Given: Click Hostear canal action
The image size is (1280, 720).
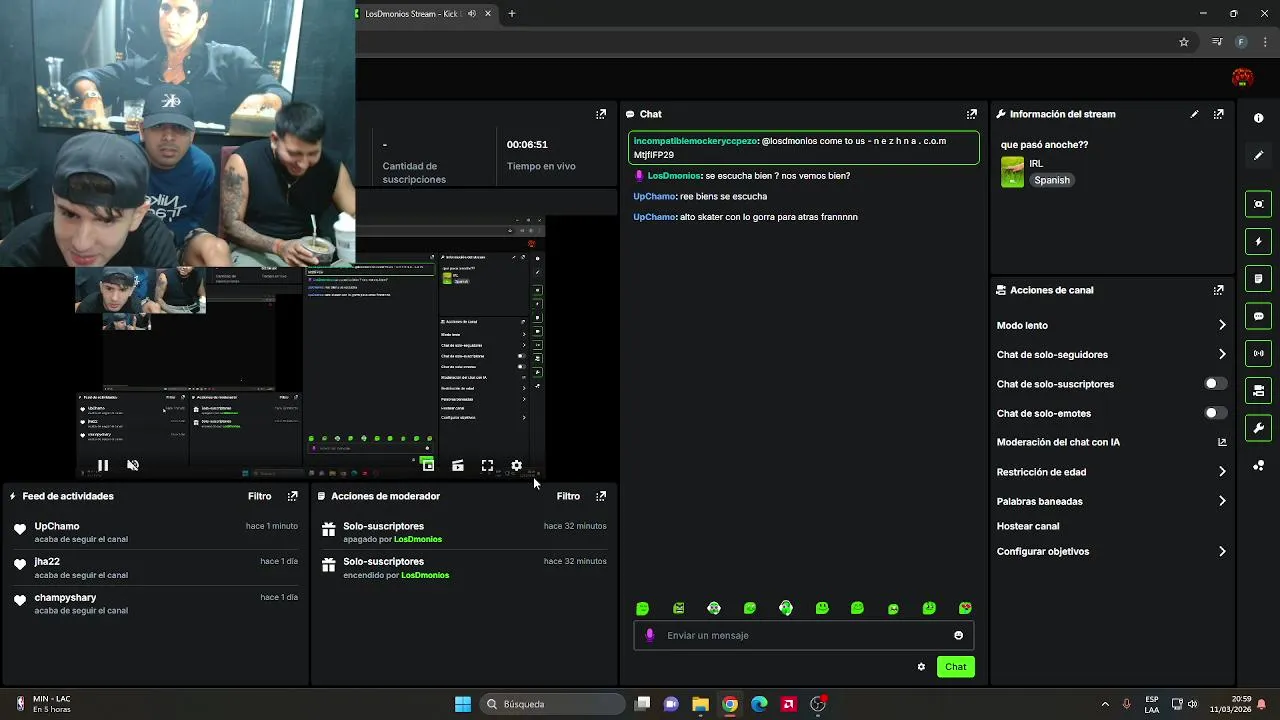Looking at the screenshot, I should click(x=1028, y=526).
